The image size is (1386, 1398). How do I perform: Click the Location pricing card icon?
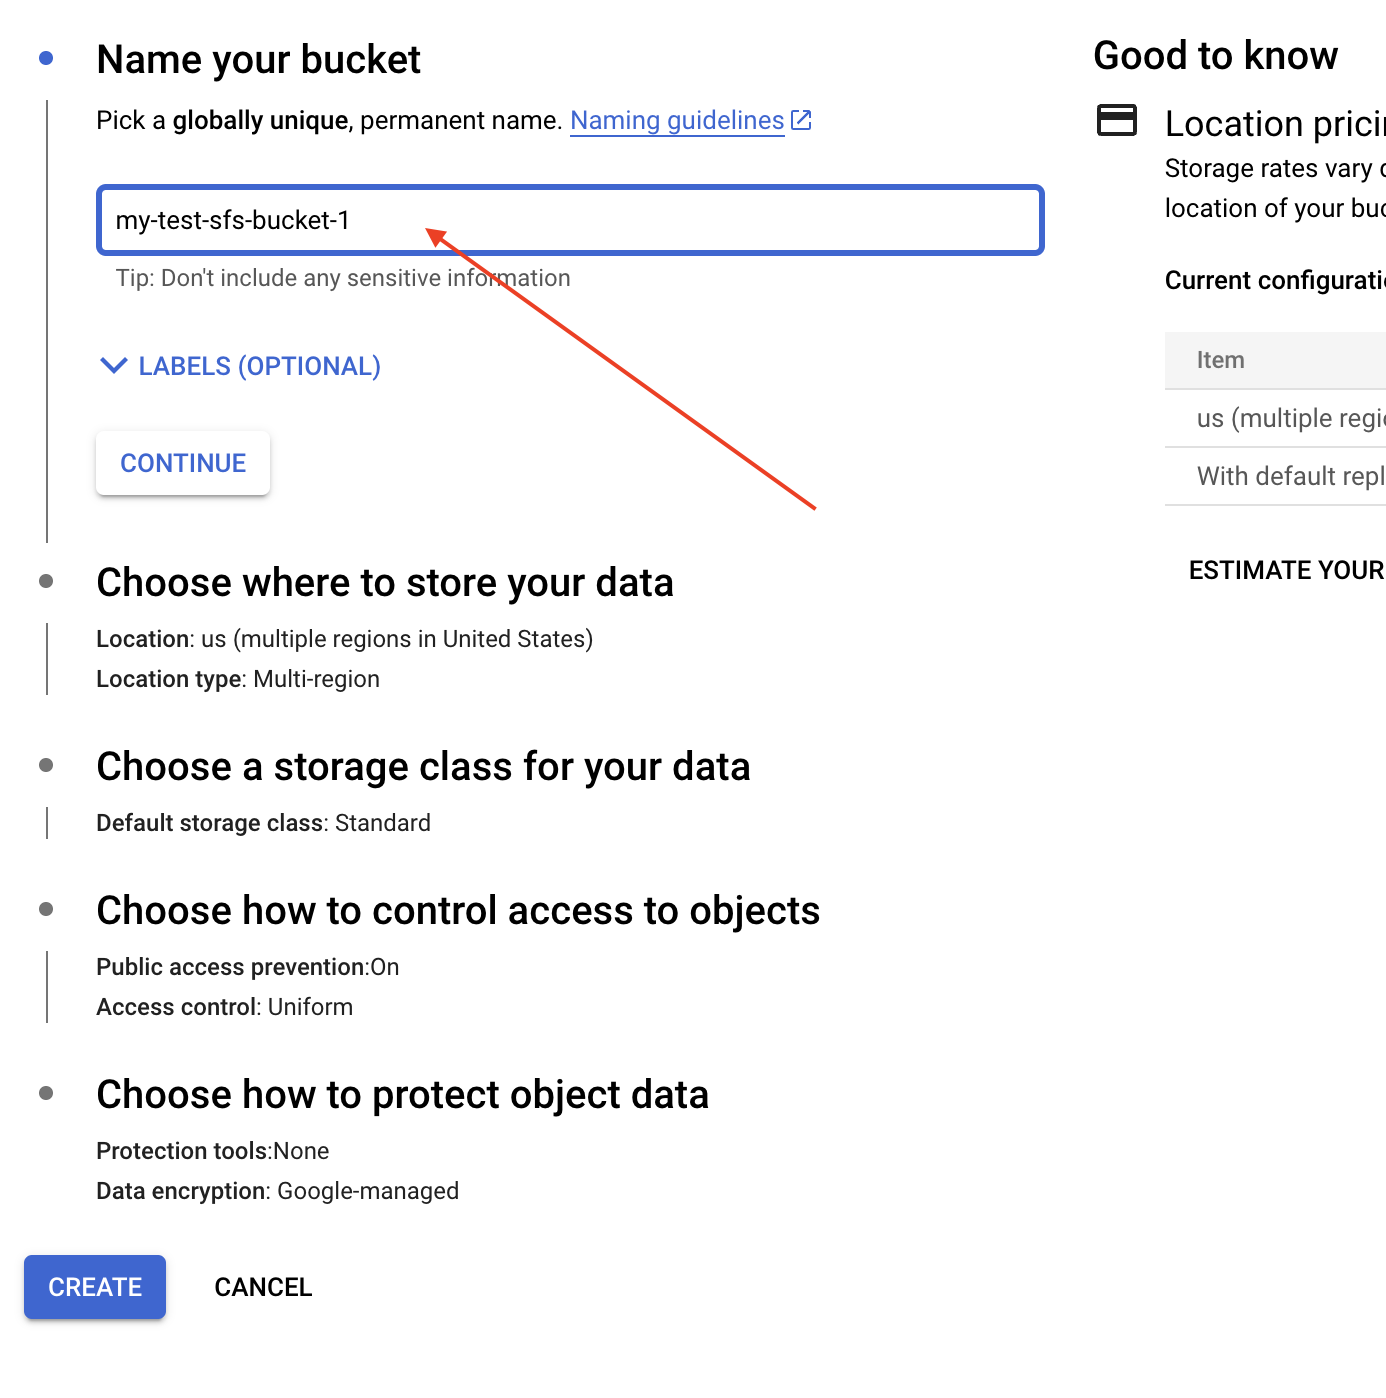[1117, 120]
